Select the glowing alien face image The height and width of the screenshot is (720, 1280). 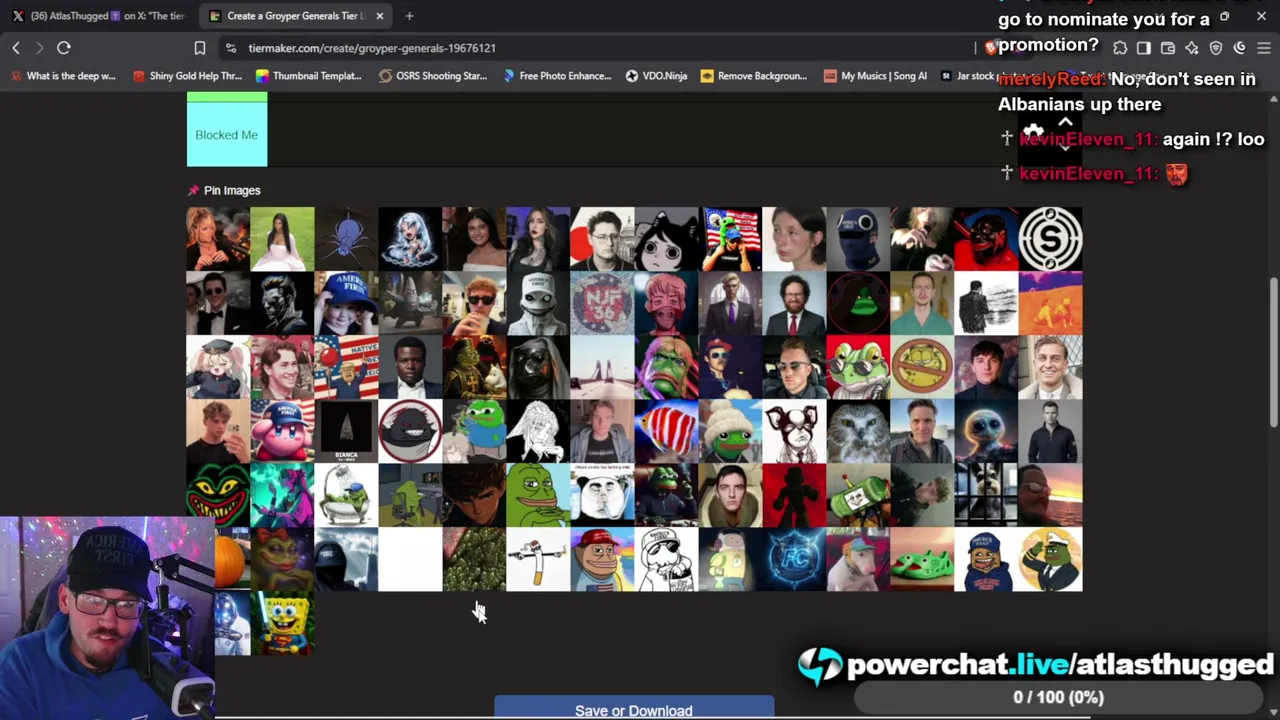986,431
